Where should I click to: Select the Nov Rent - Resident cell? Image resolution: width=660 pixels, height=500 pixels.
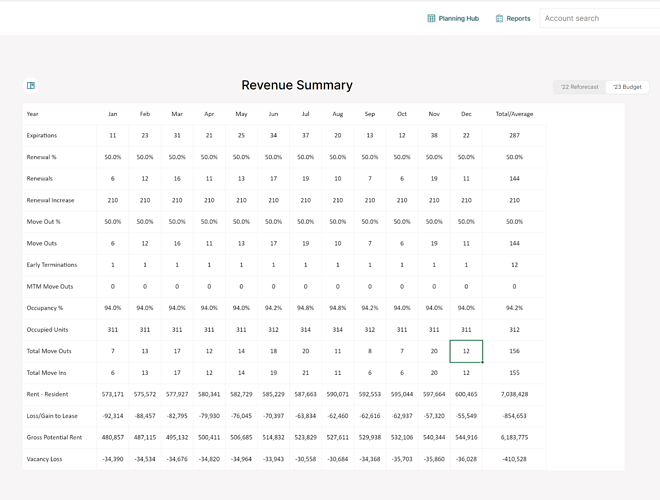[434, 394]
